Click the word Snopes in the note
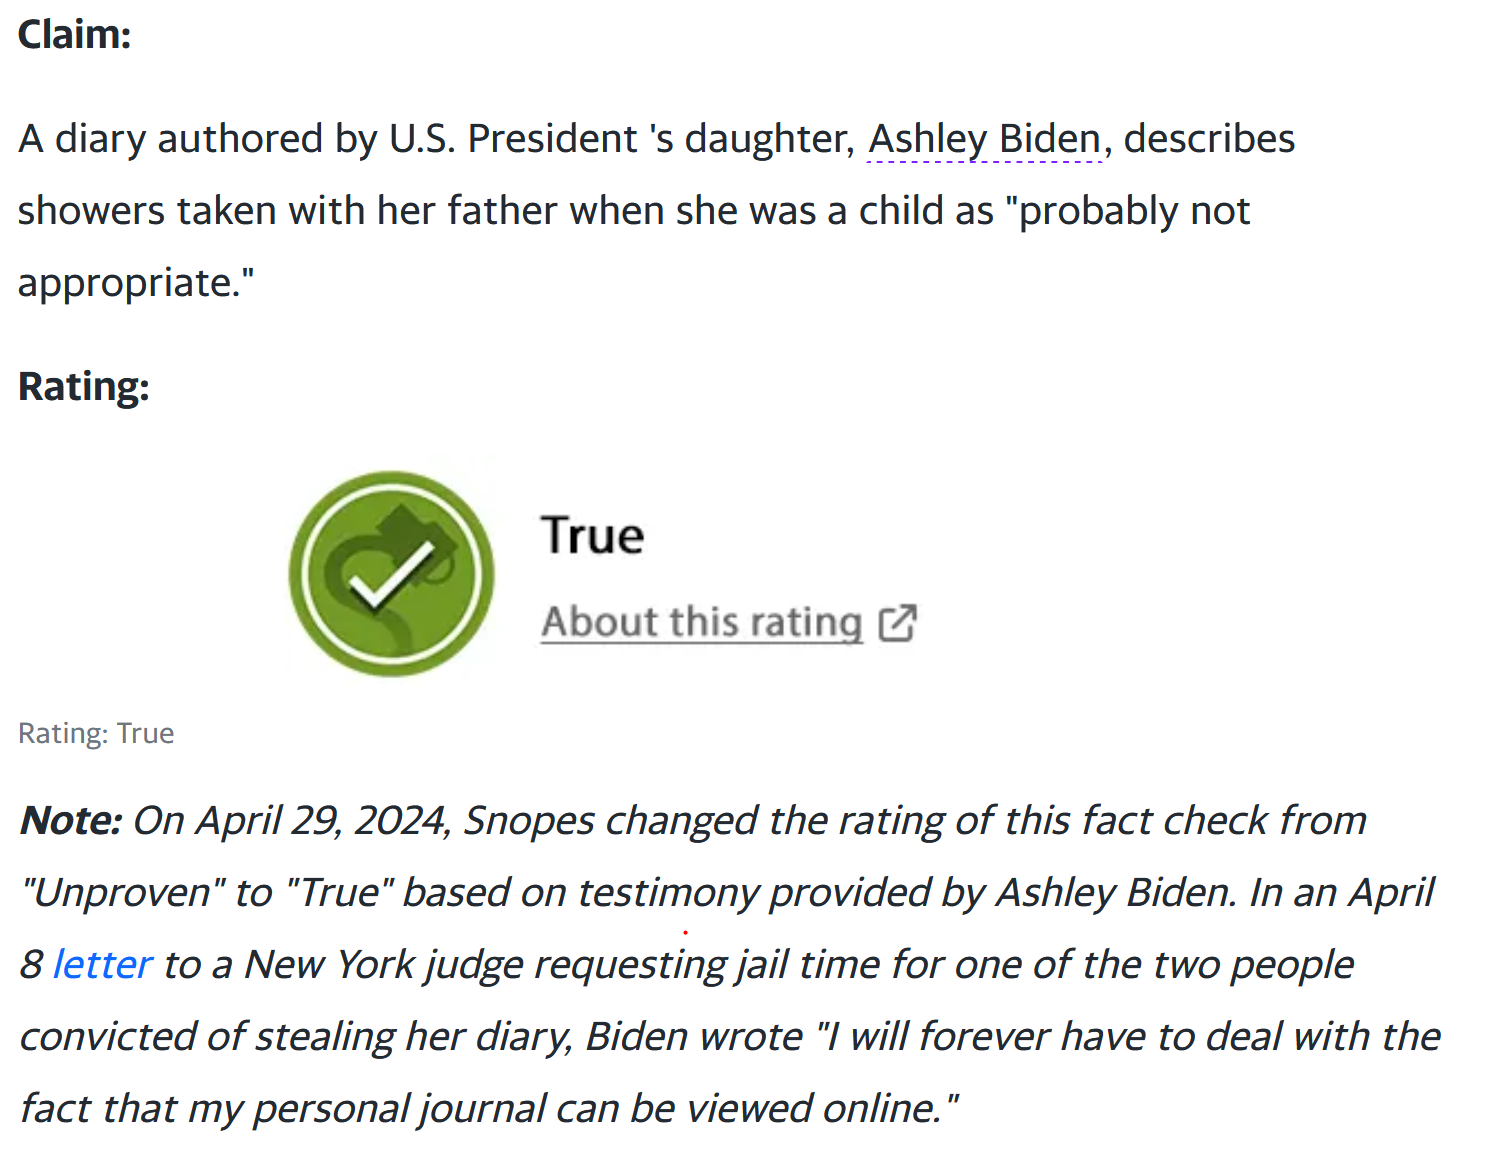The height and width of the screenshot is (1167, 1492). click(530, 821)
